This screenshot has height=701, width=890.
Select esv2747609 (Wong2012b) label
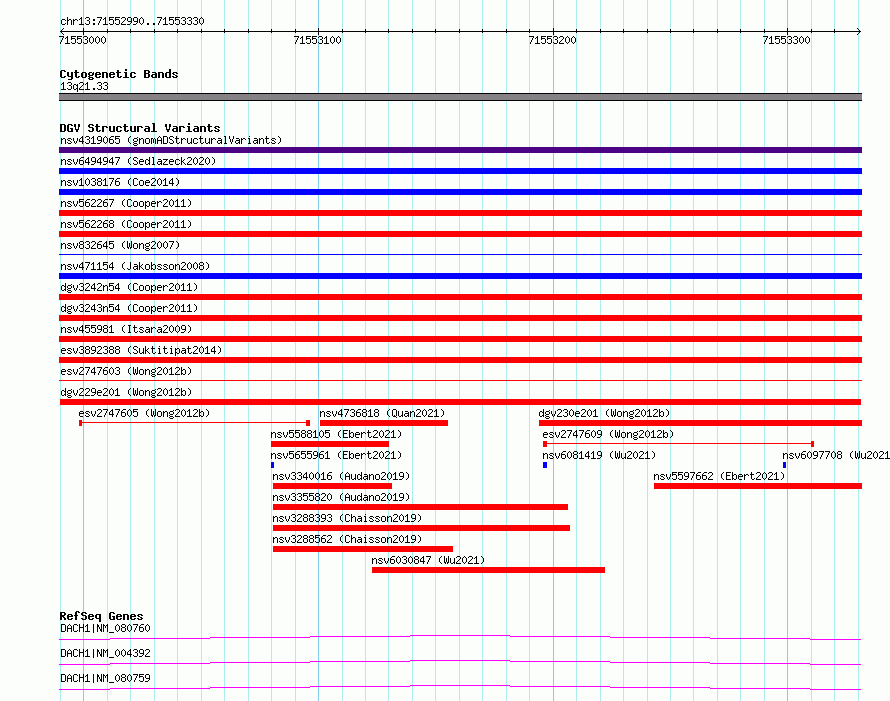click(x=608, y=434)
